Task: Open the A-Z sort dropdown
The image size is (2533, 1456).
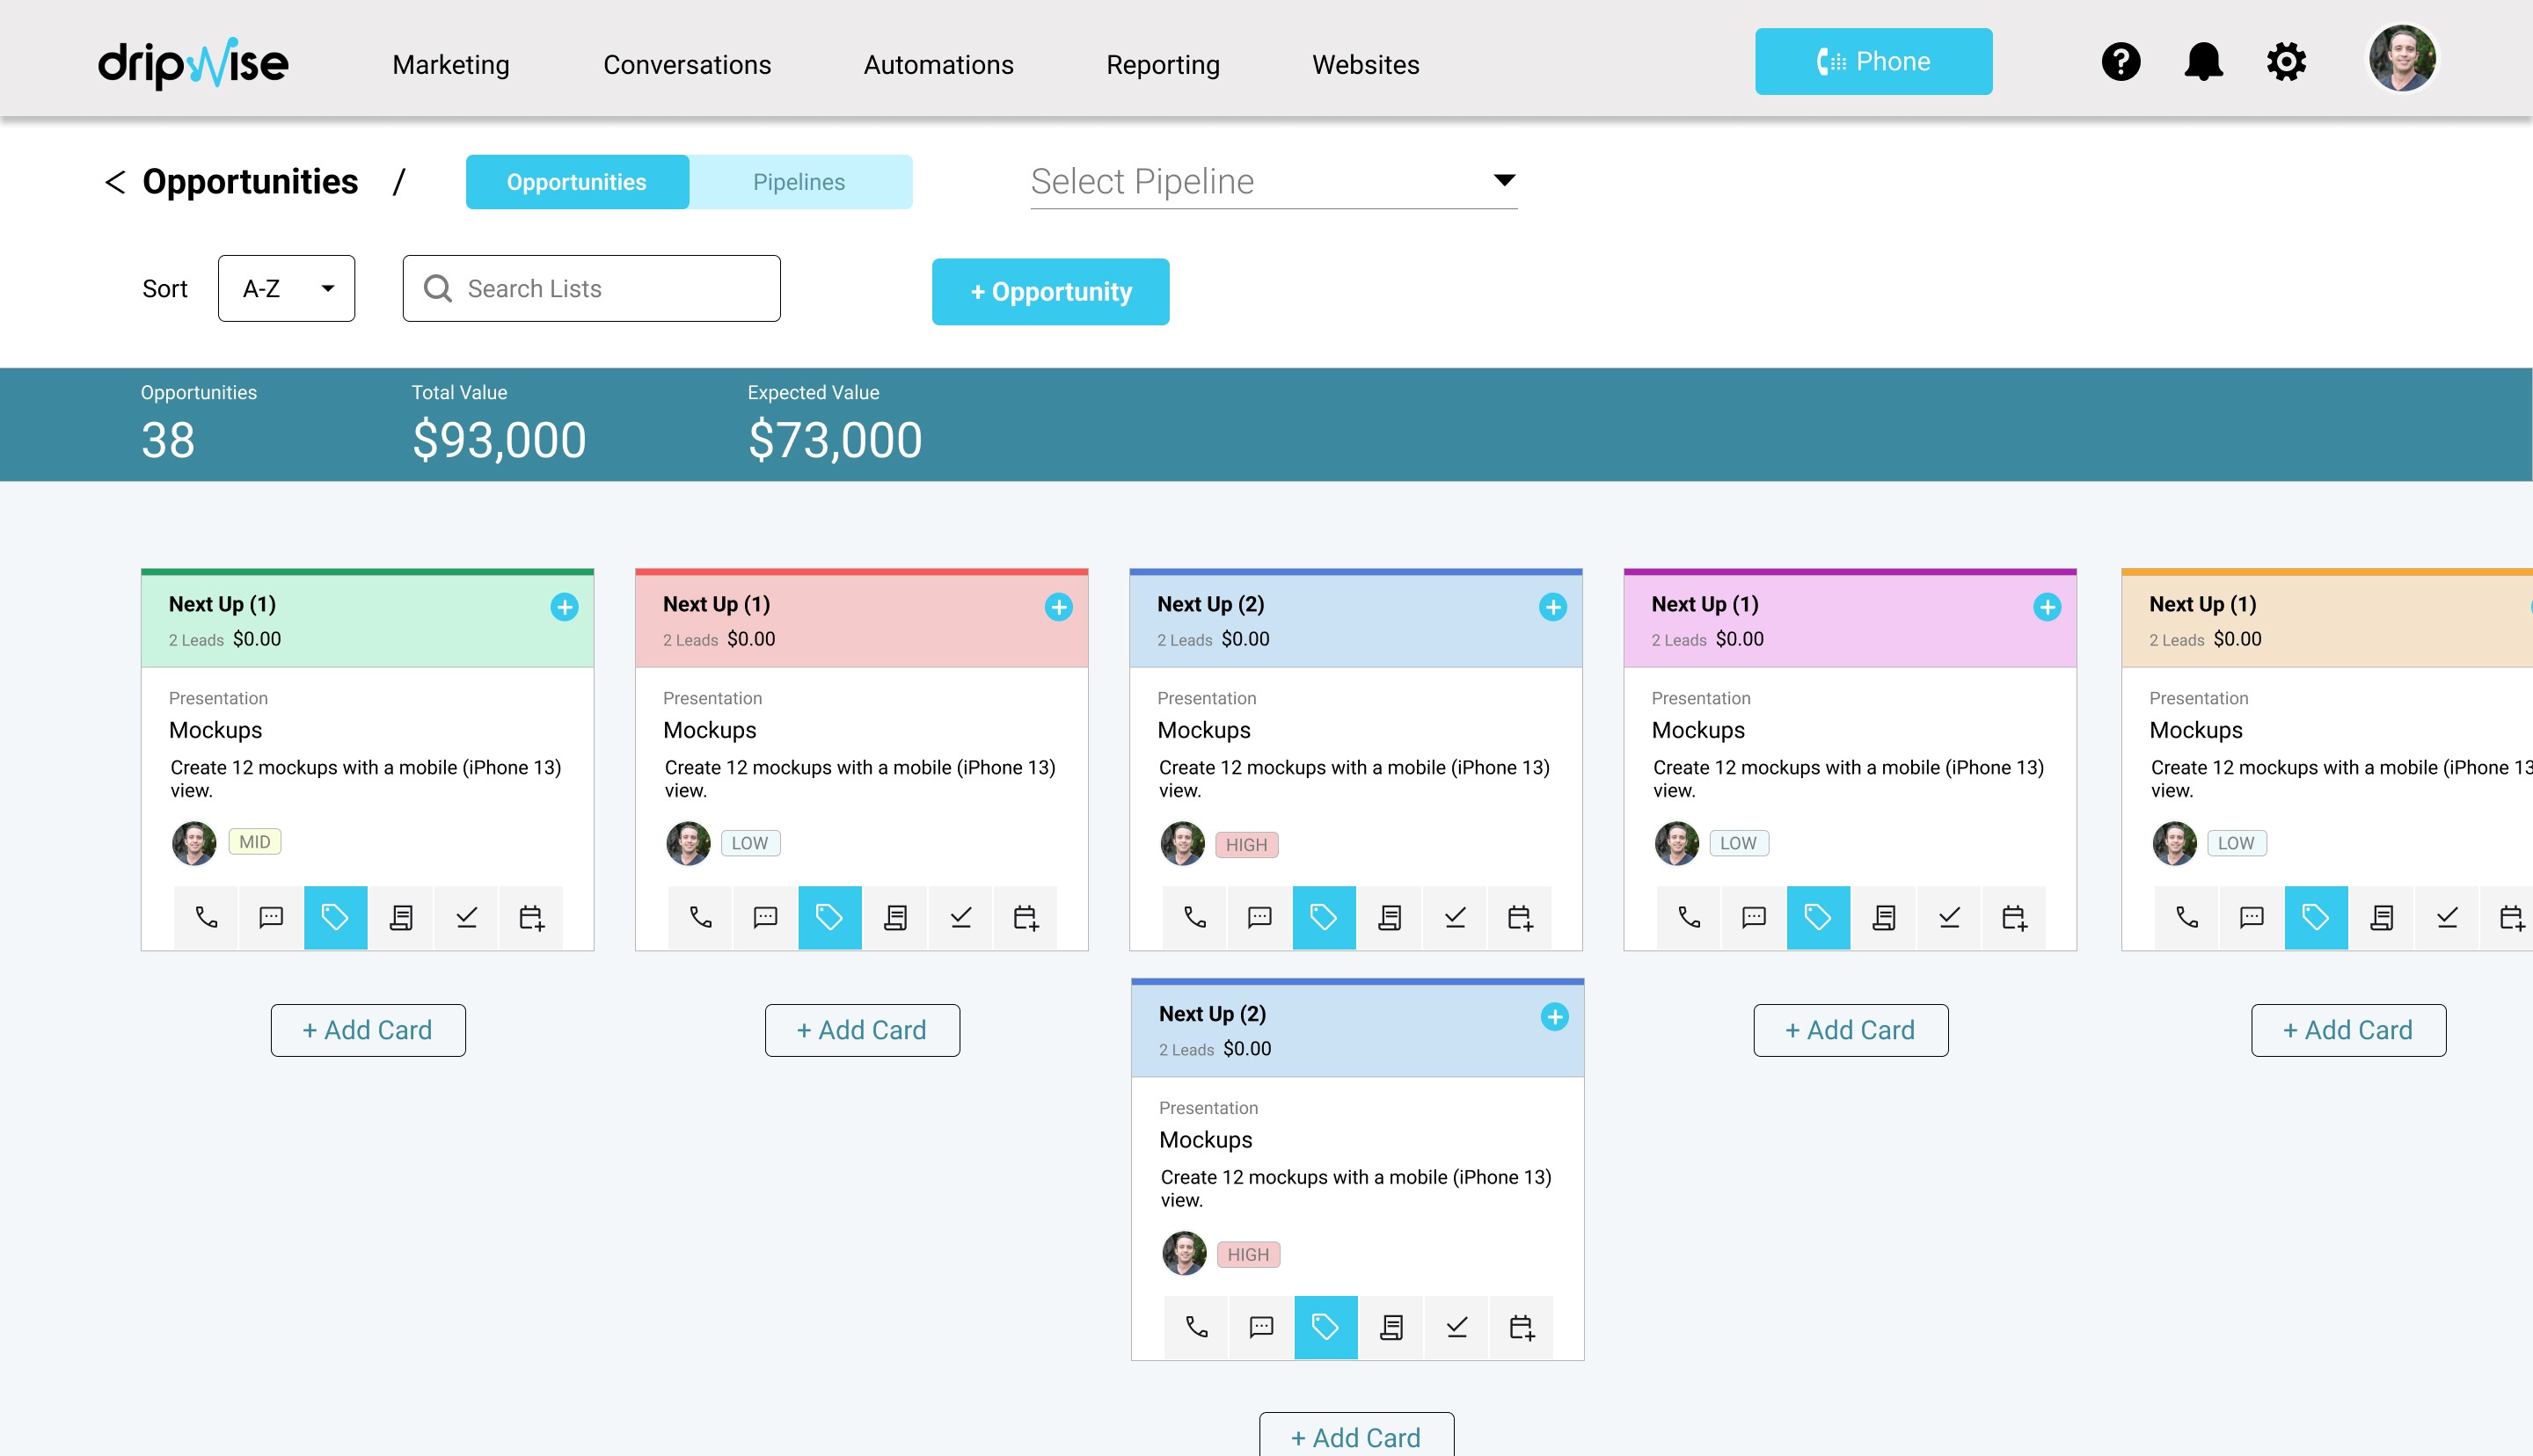Action: pos(286,288)
